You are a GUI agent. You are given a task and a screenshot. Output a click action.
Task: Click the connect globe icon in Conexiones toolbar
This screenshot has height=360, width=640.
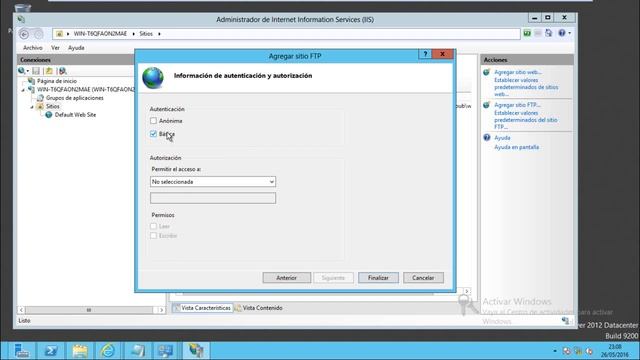click(22, 71)
